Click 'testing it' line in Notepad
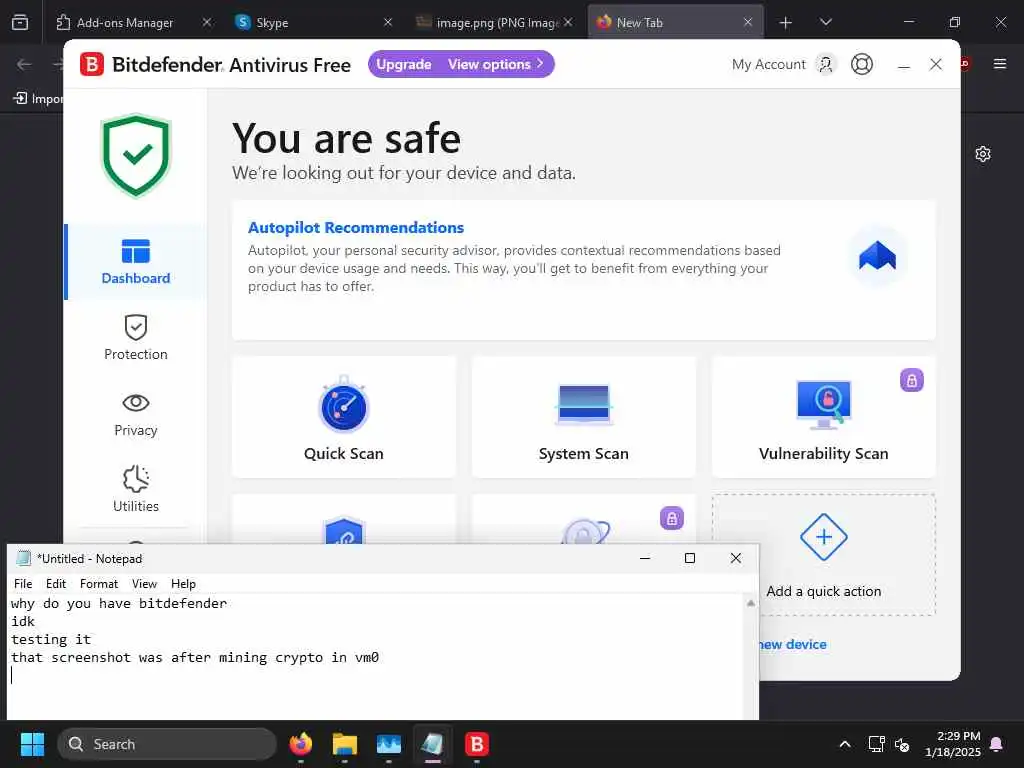The width and height of the screenshot is (1024, 768). tap(51, 639)
